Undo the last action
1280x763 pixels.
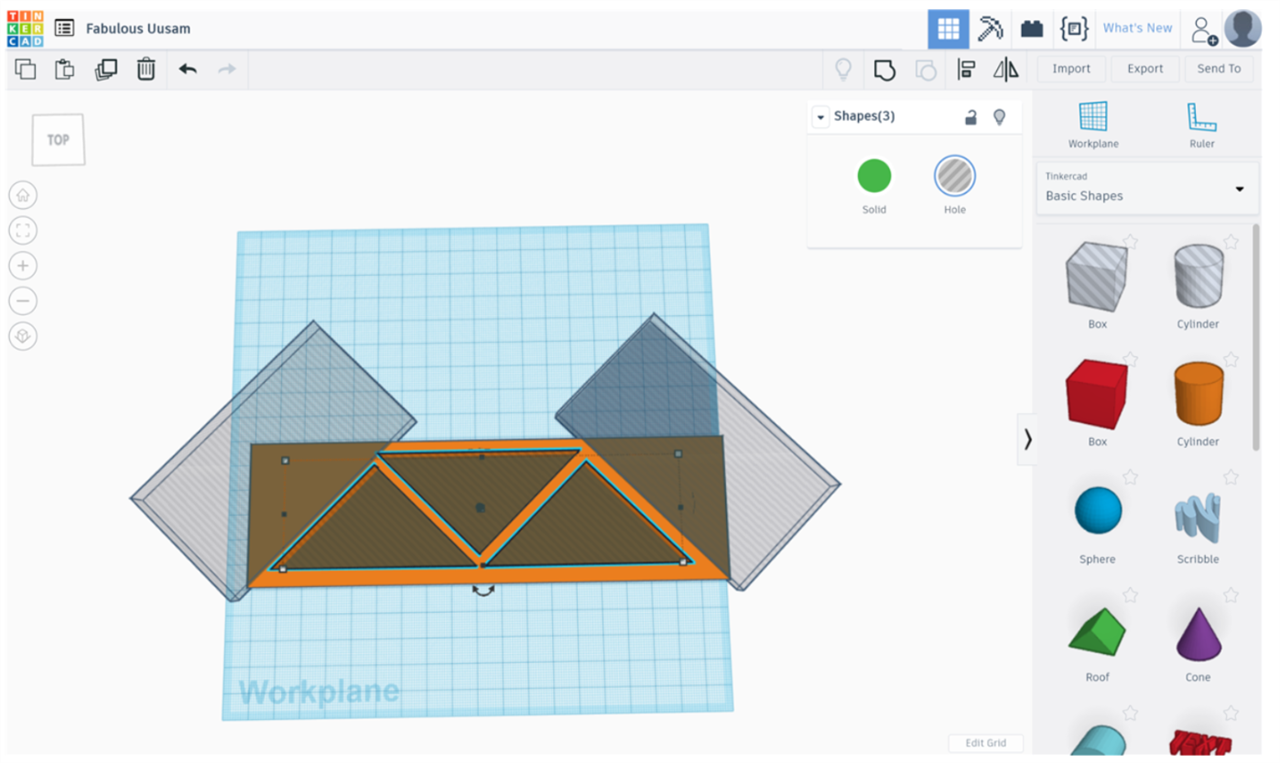coord(188,69)
